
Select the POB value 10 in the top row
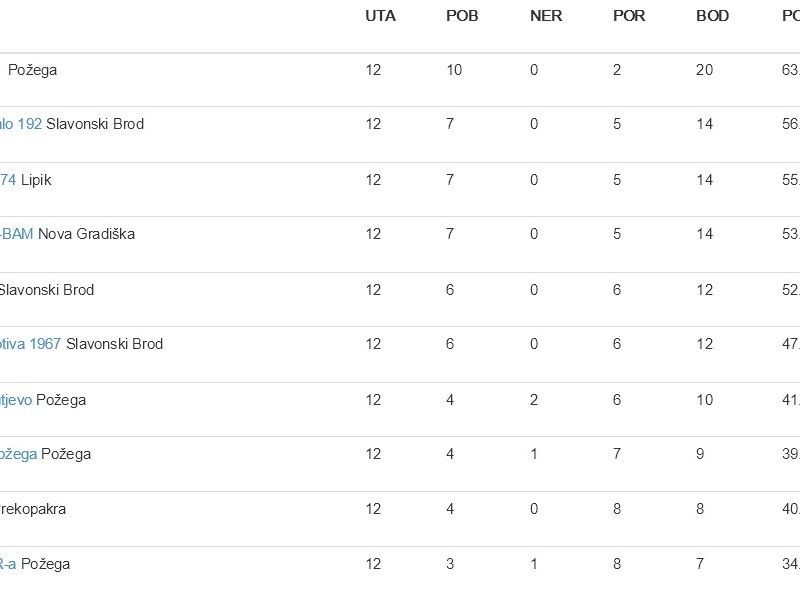pyautogui.click(x=454, y=70)
